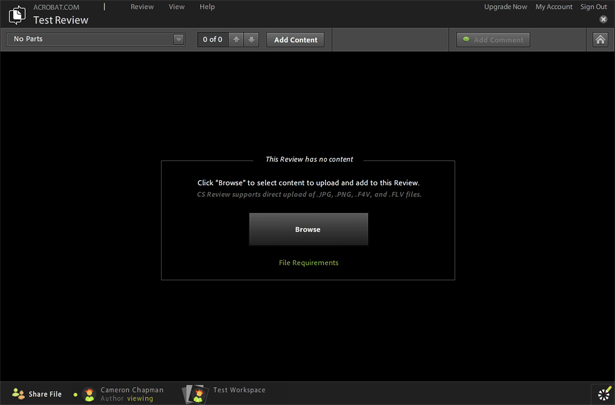Click the Add Comment button

tap(493, 40)
